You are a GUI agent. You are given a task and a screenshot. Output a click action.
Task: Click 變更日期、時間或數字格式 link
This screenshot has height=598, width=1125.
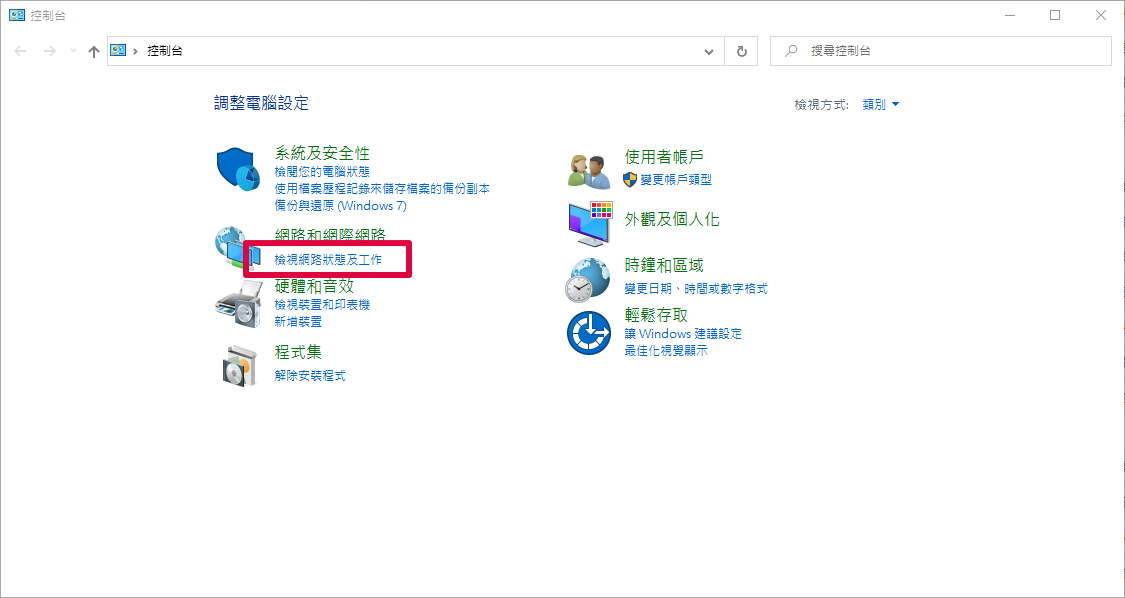696,289
